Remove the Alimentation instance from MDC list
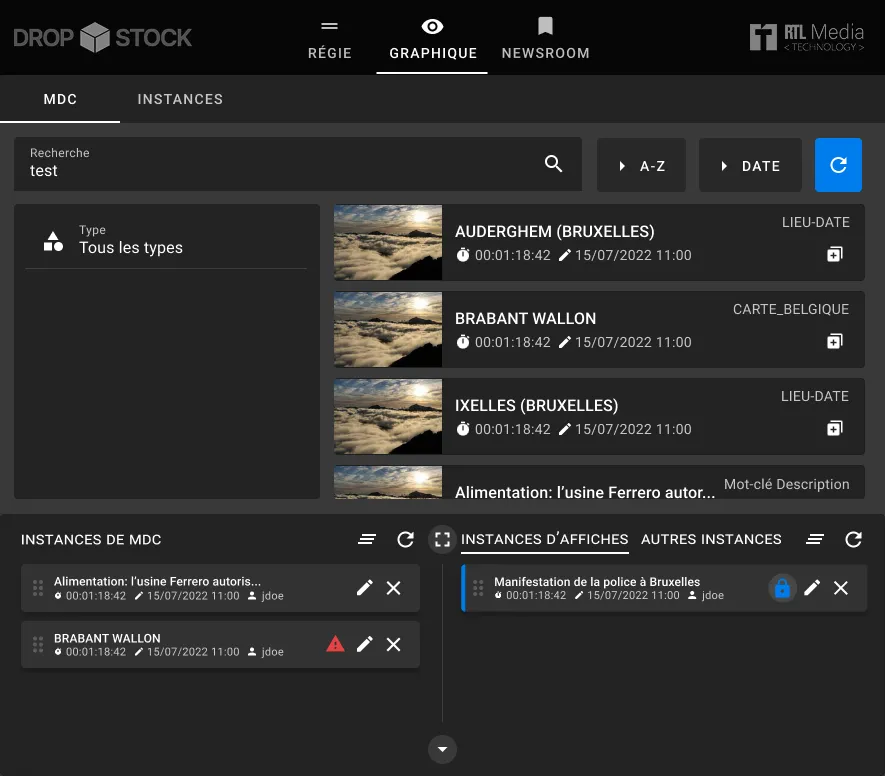 point(394,588)
